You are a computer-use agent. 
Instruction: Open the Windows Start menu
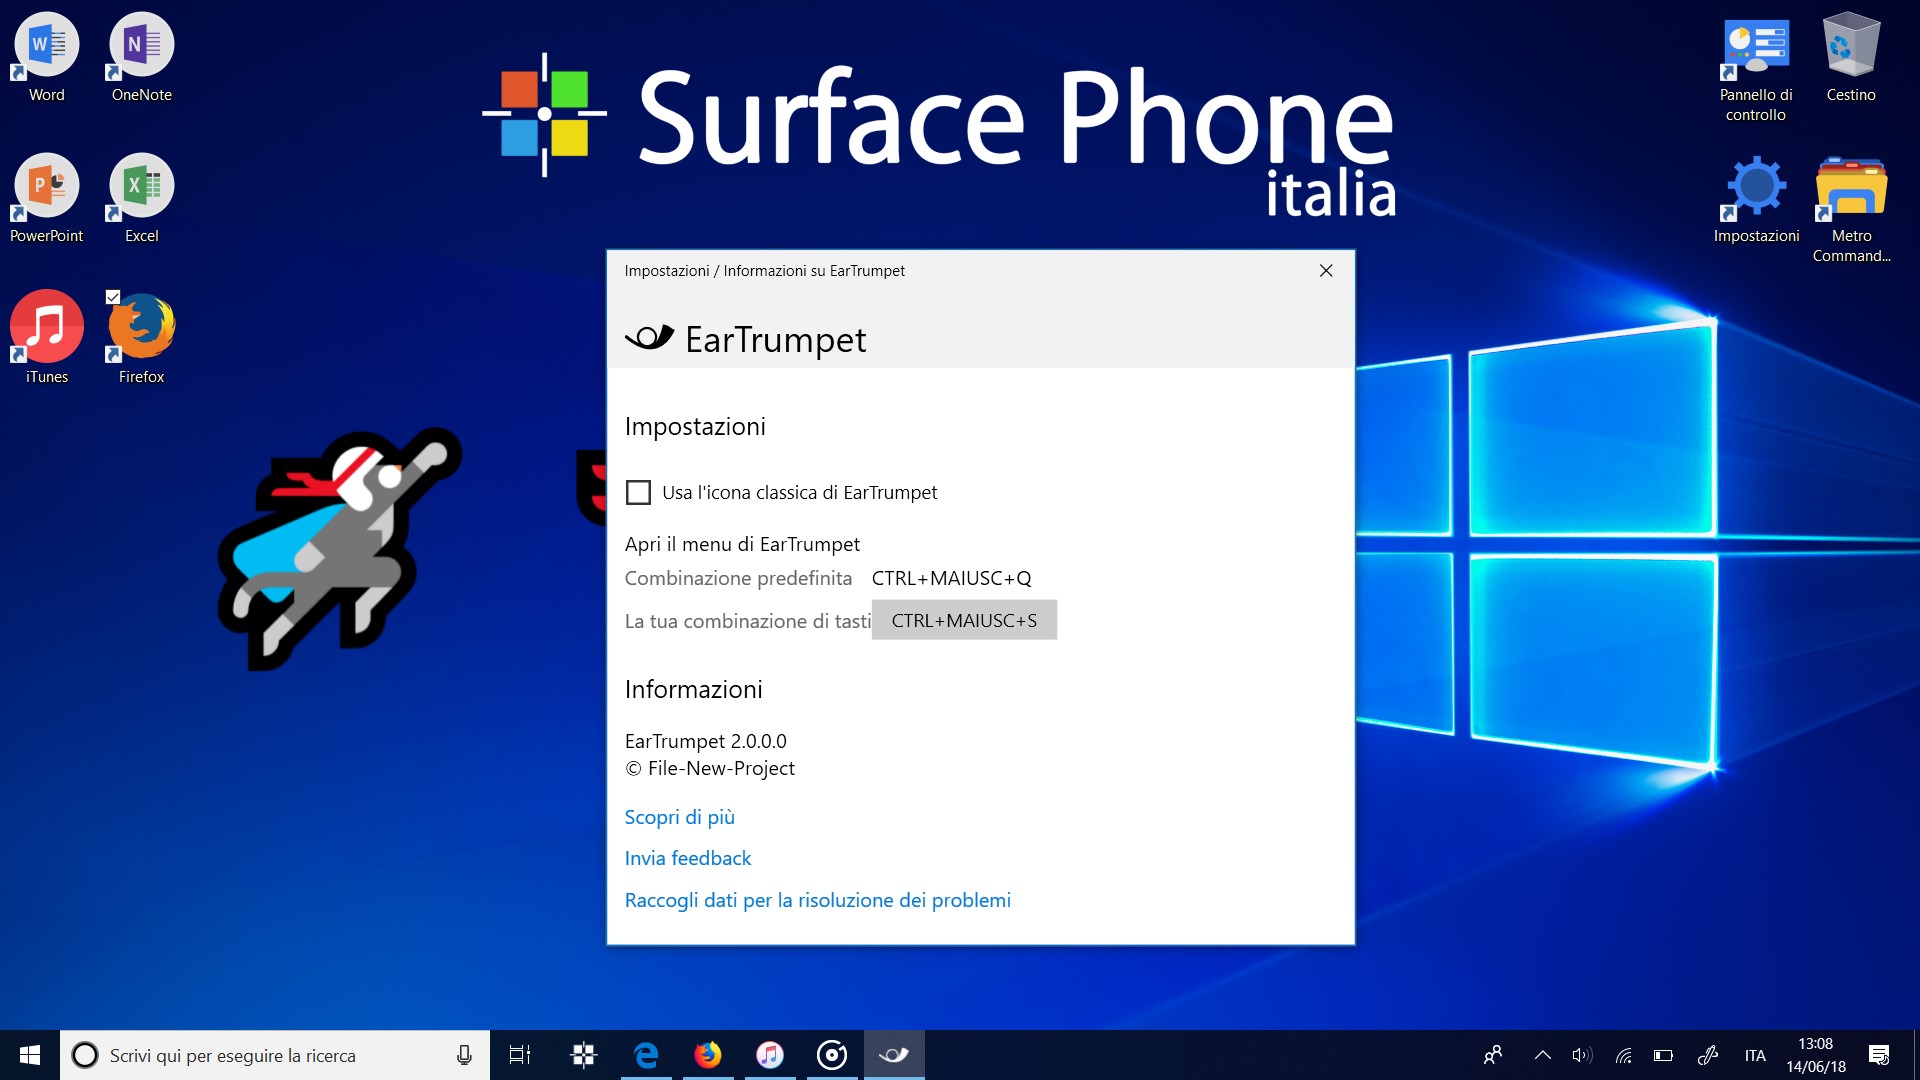pyautogui.click(x=30, y=1055)
